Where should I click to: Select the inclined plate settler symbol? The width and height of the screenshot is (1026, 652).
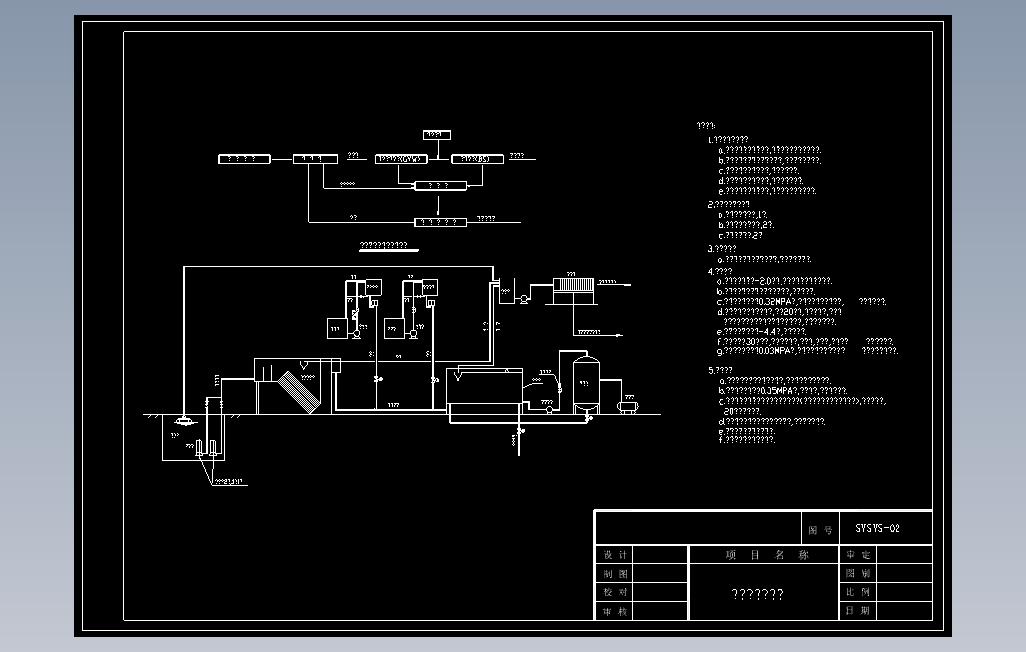click(300, 392)
